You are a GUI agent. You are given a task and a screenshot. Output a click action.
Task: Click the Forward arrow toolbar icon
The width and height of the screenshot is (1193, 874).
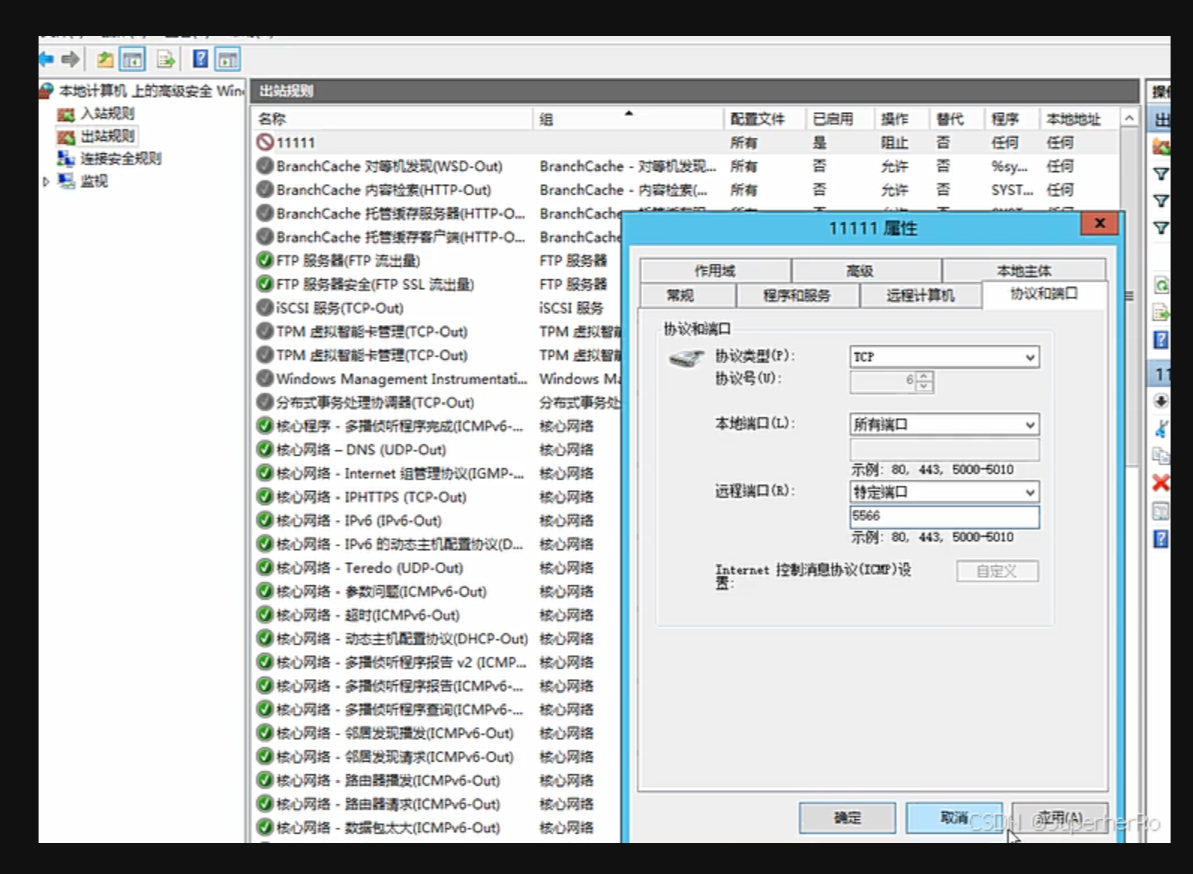click(71, 59)
